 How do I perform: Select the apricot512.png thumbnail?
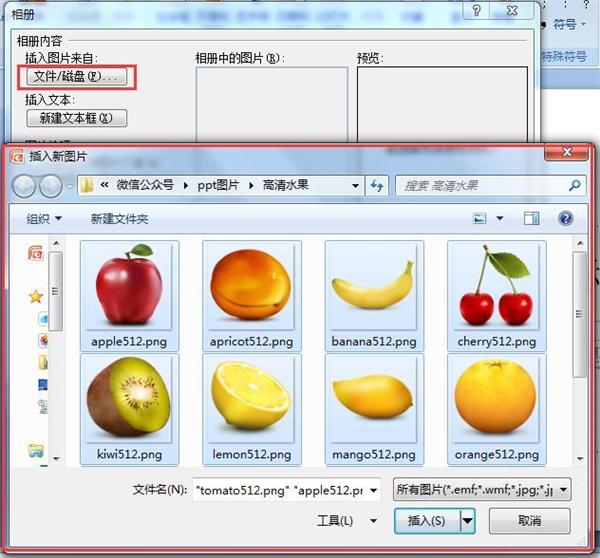(252, 295)
